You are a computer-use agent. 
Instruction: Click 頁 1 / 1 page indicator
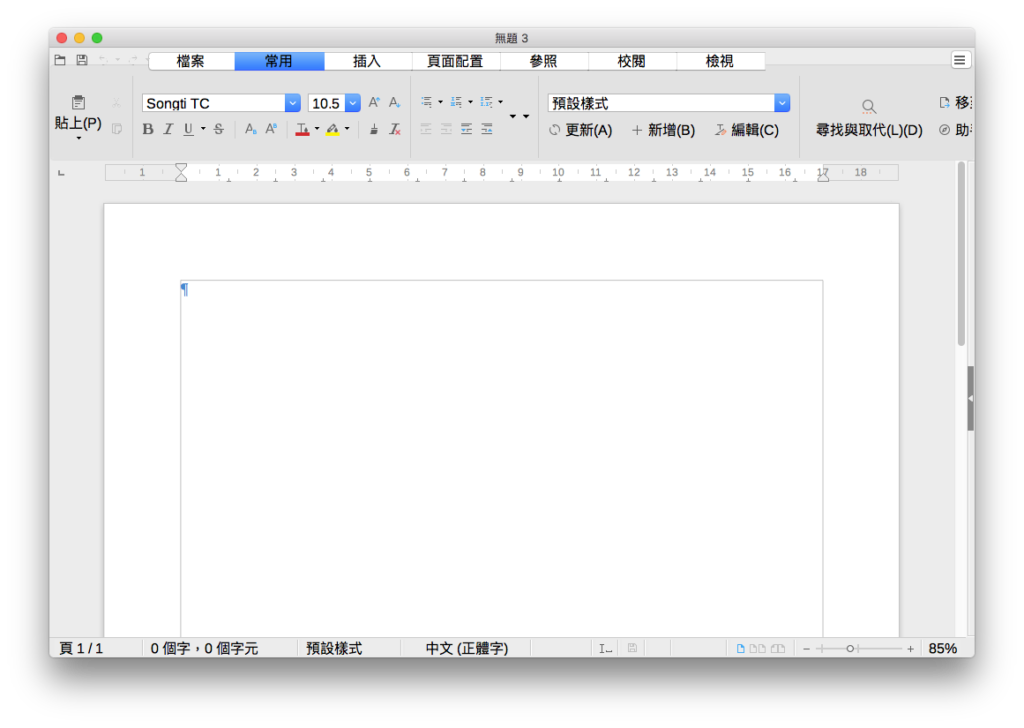(x=81, y=648)
